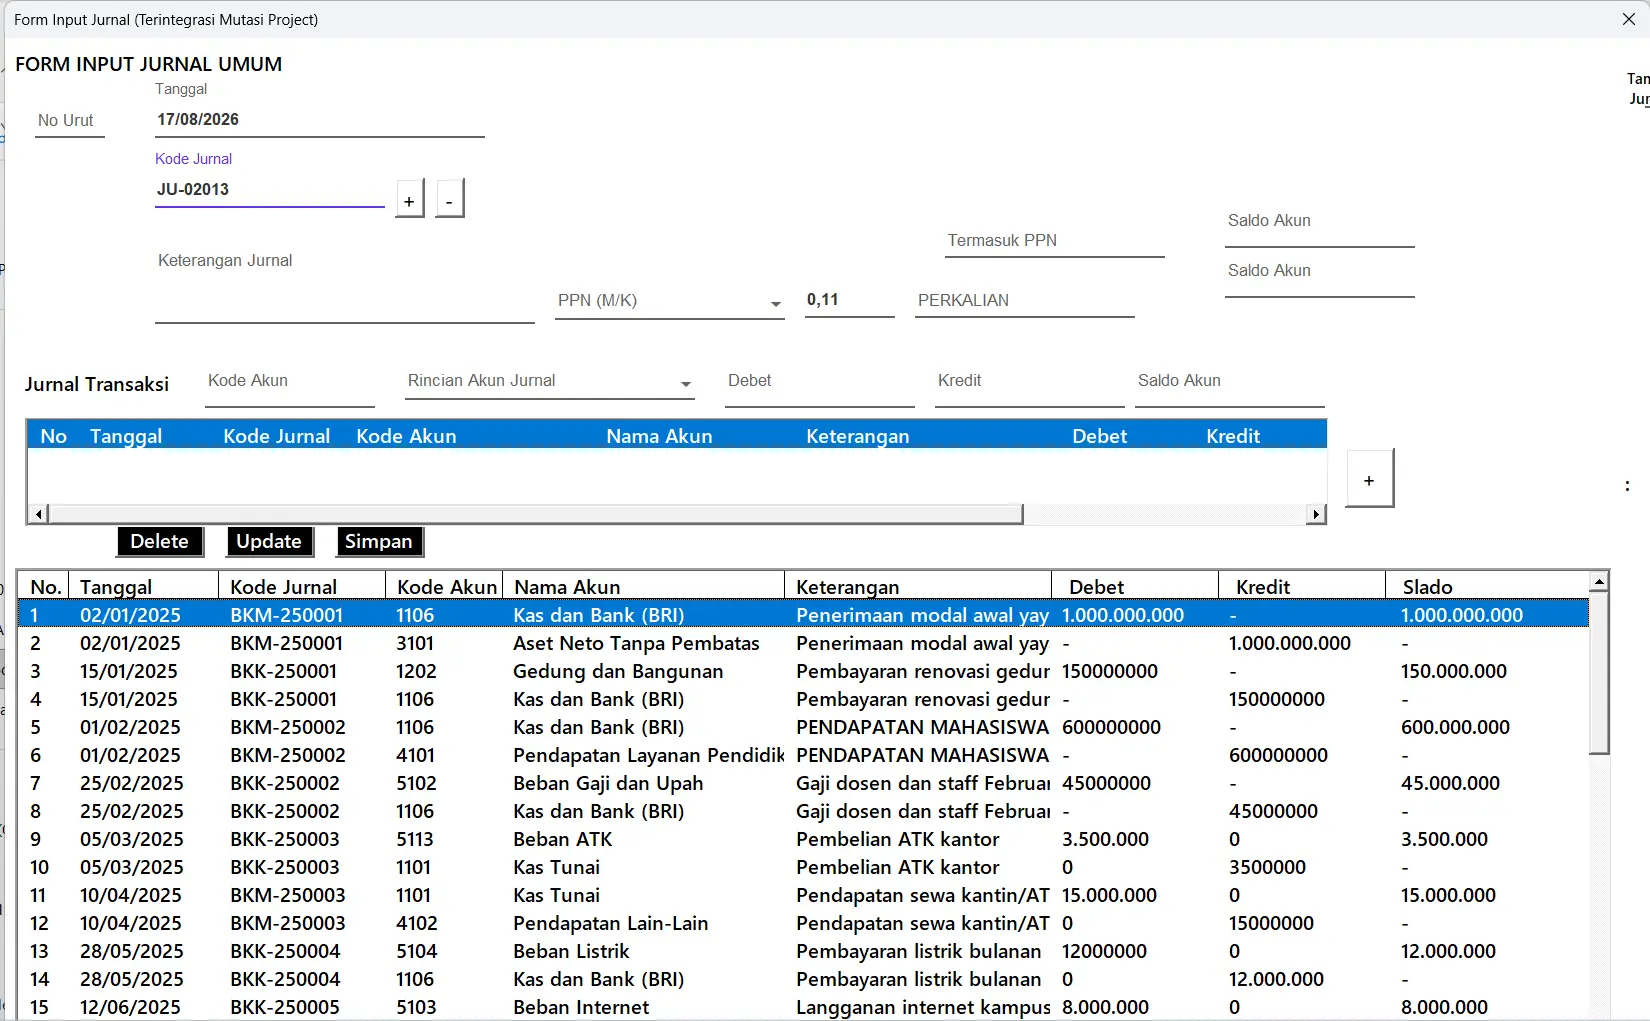Screen dimensions: 1650x1021
Task: Click the Keterangan header in blue table
Action: [858, 436]
